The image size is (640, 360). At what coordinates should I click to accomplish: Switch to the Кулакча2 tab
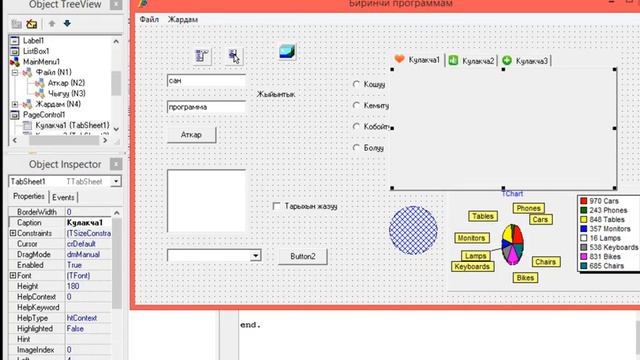pyautogui.click(x=473, y=61)
